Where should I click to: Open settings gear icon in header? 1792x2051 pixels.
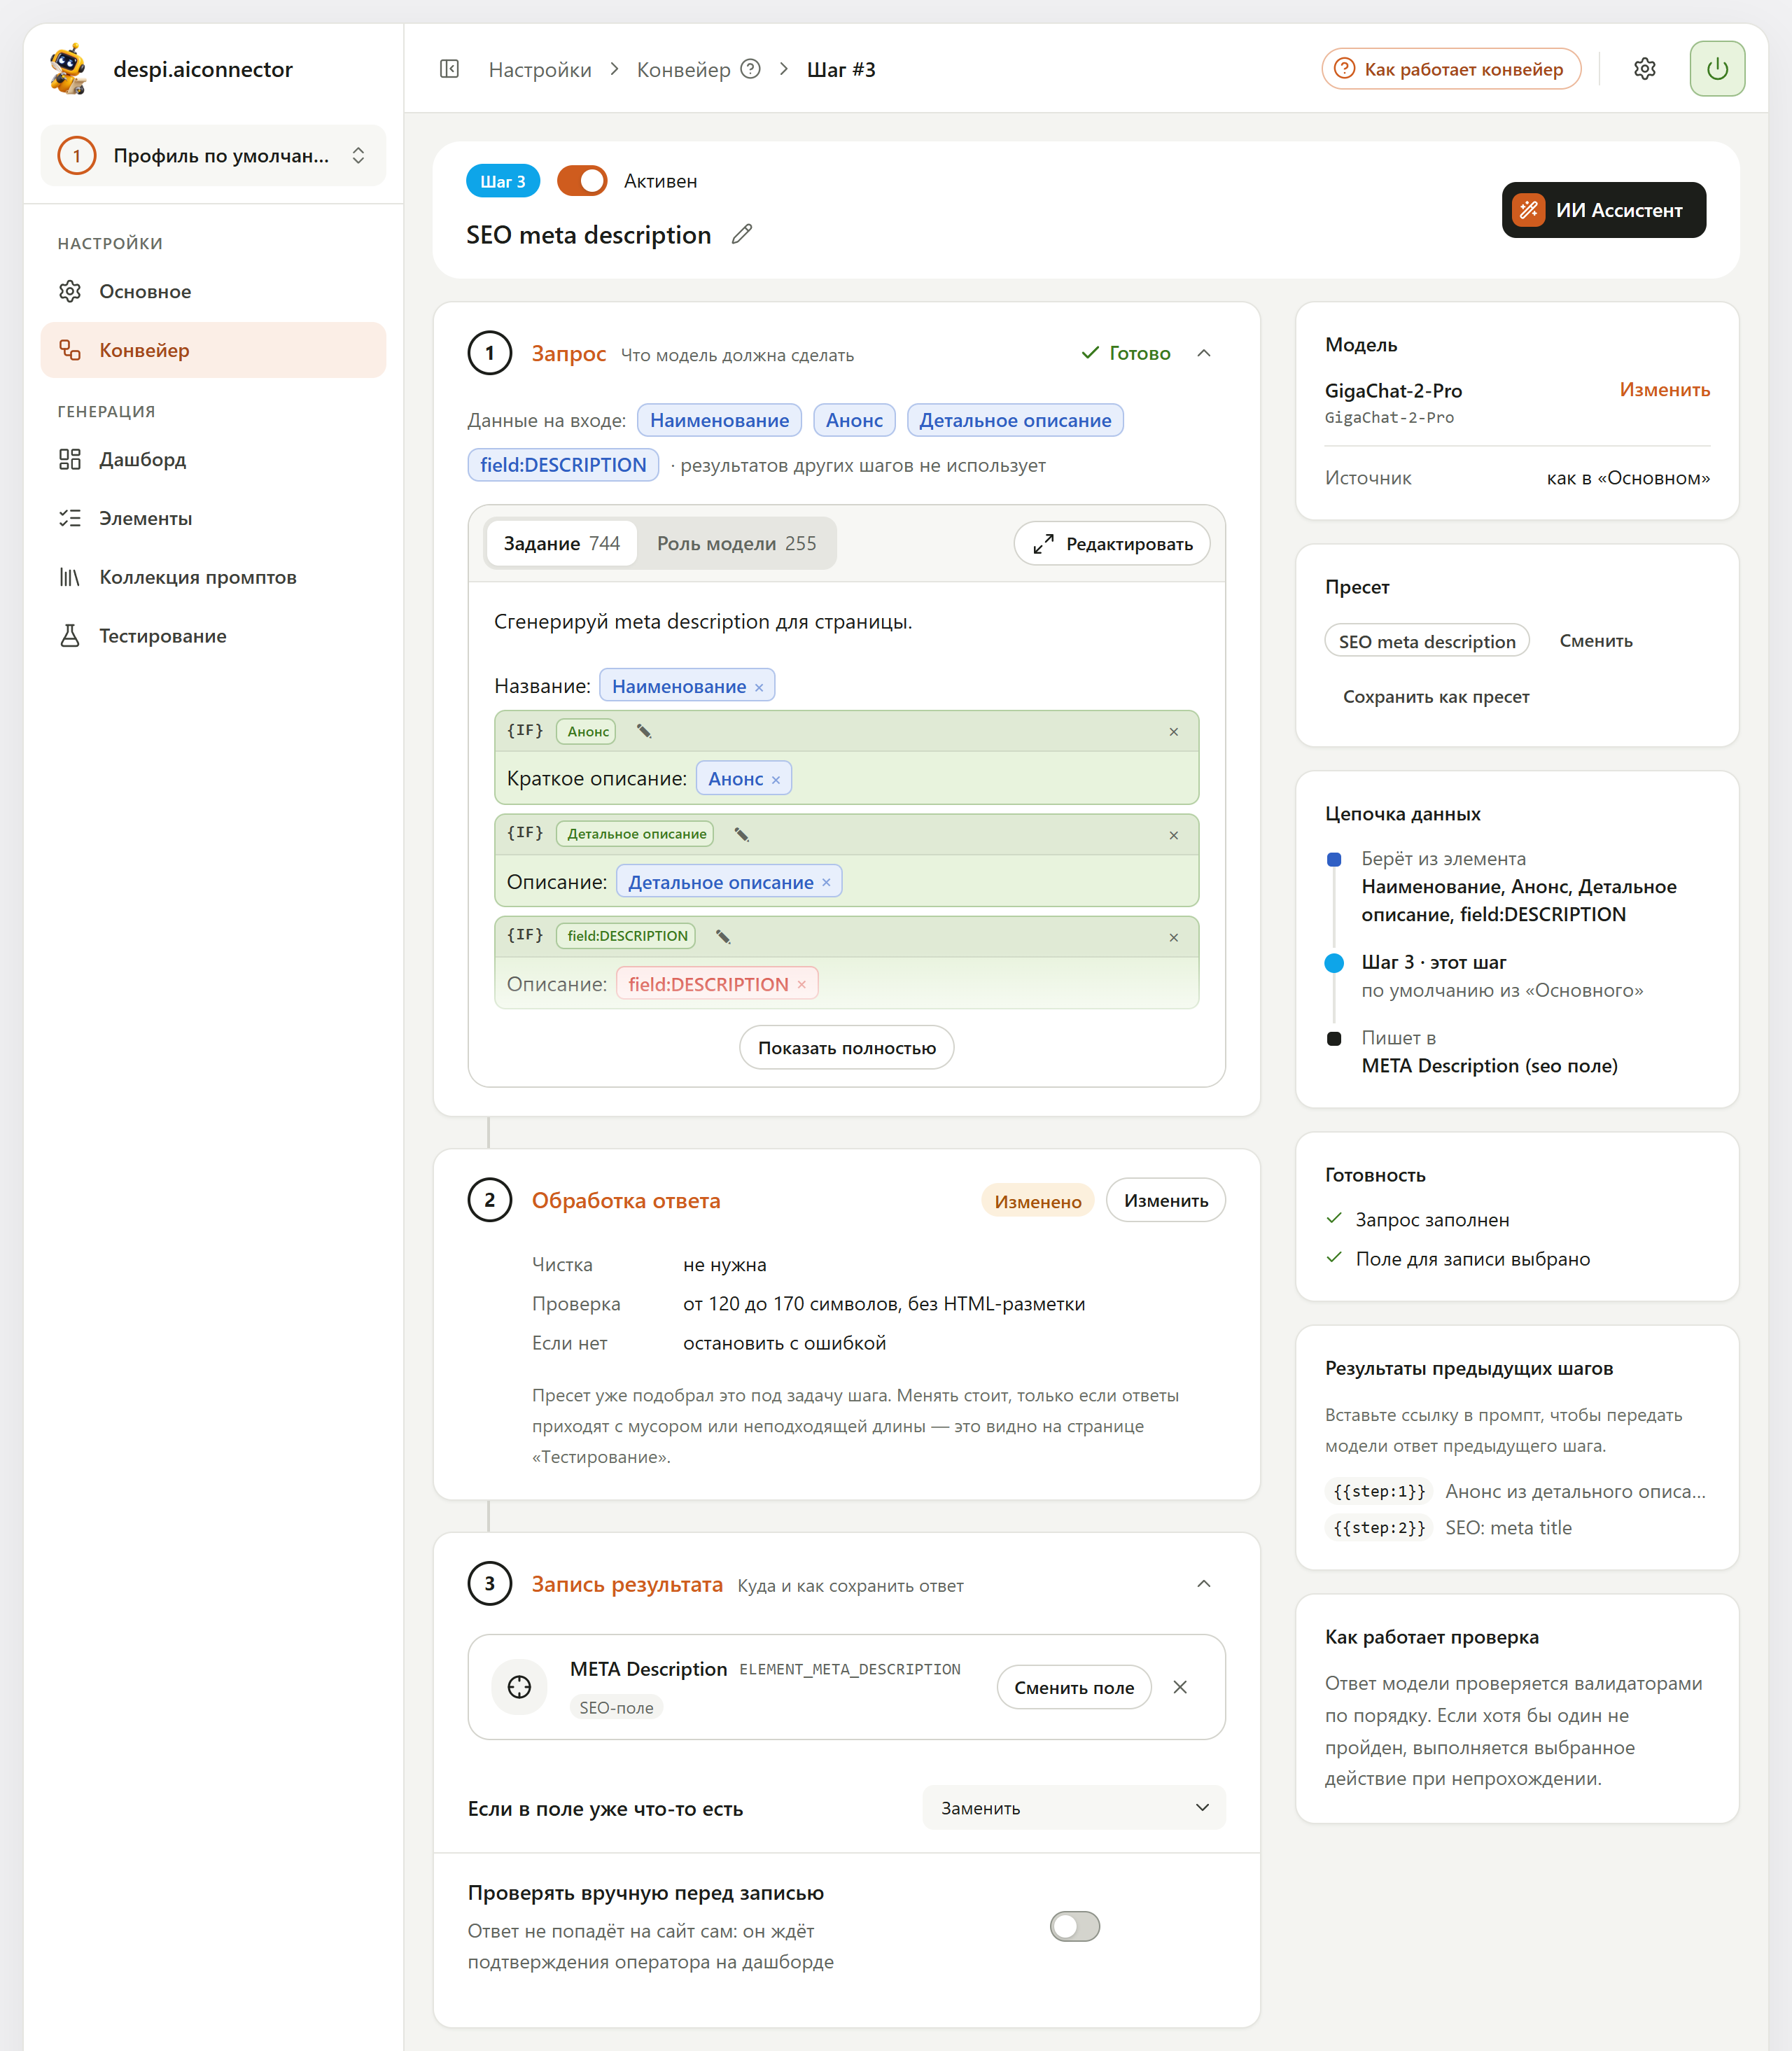tap(1645, 69)
